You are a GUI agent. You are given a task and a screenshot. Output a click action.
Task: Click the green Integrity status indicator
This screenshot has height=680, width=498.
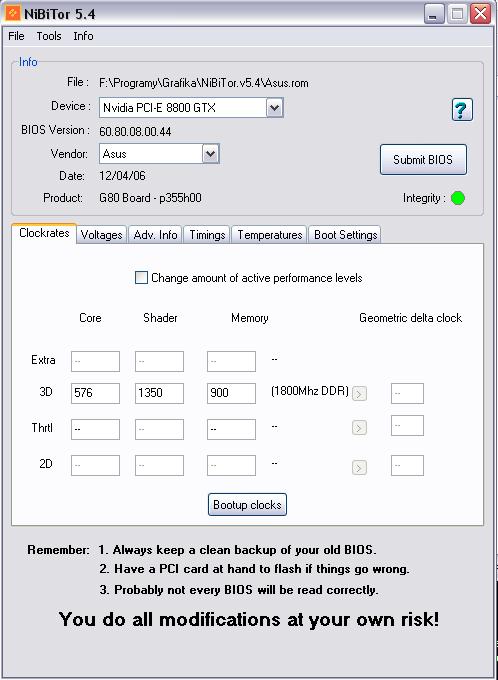[x=458, y=198]
